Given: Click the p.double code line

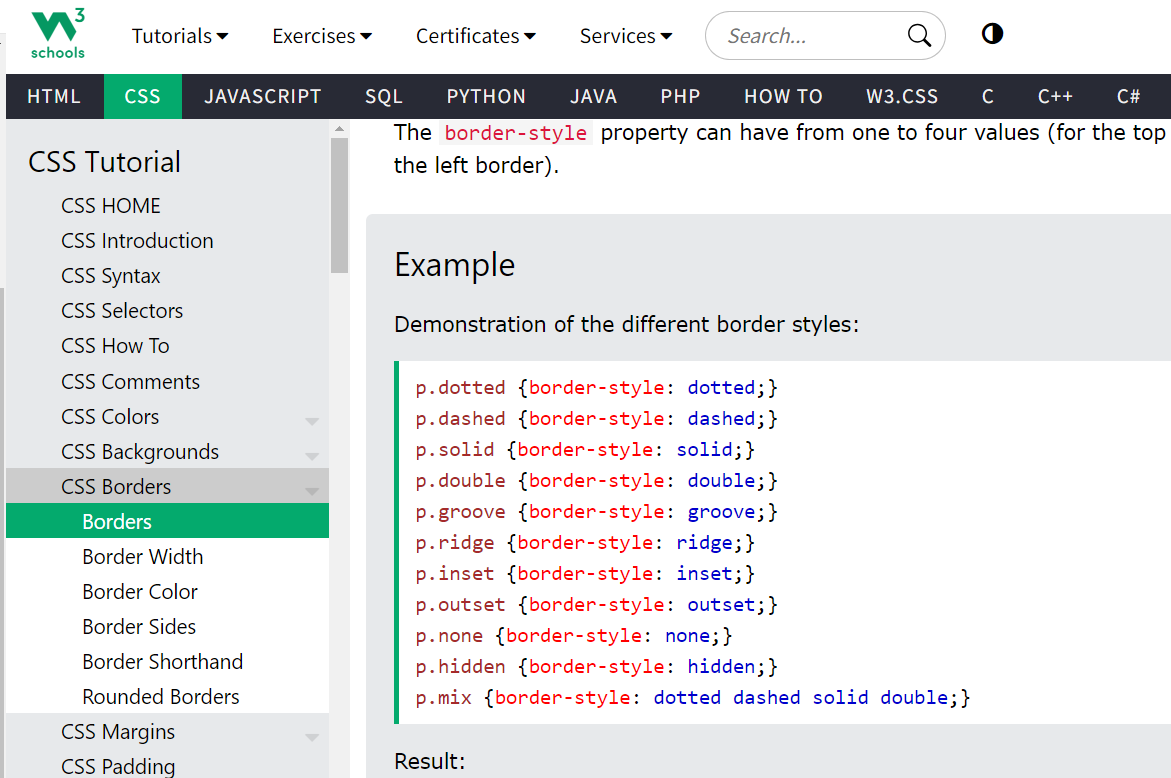Looking at the screenshot, I should coord(596,481).
